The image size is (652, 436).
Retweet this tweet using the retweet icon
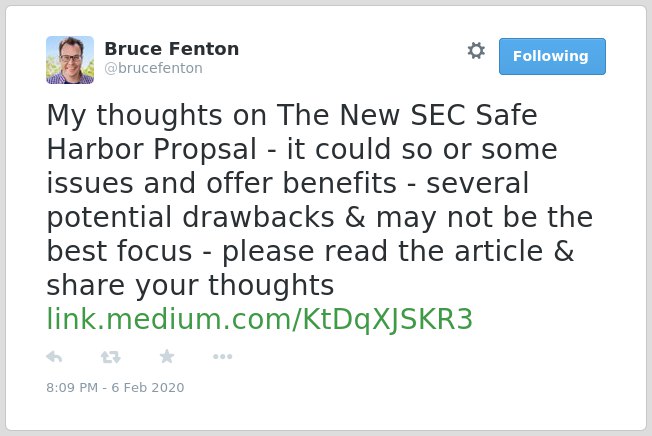tap(111, 357)
